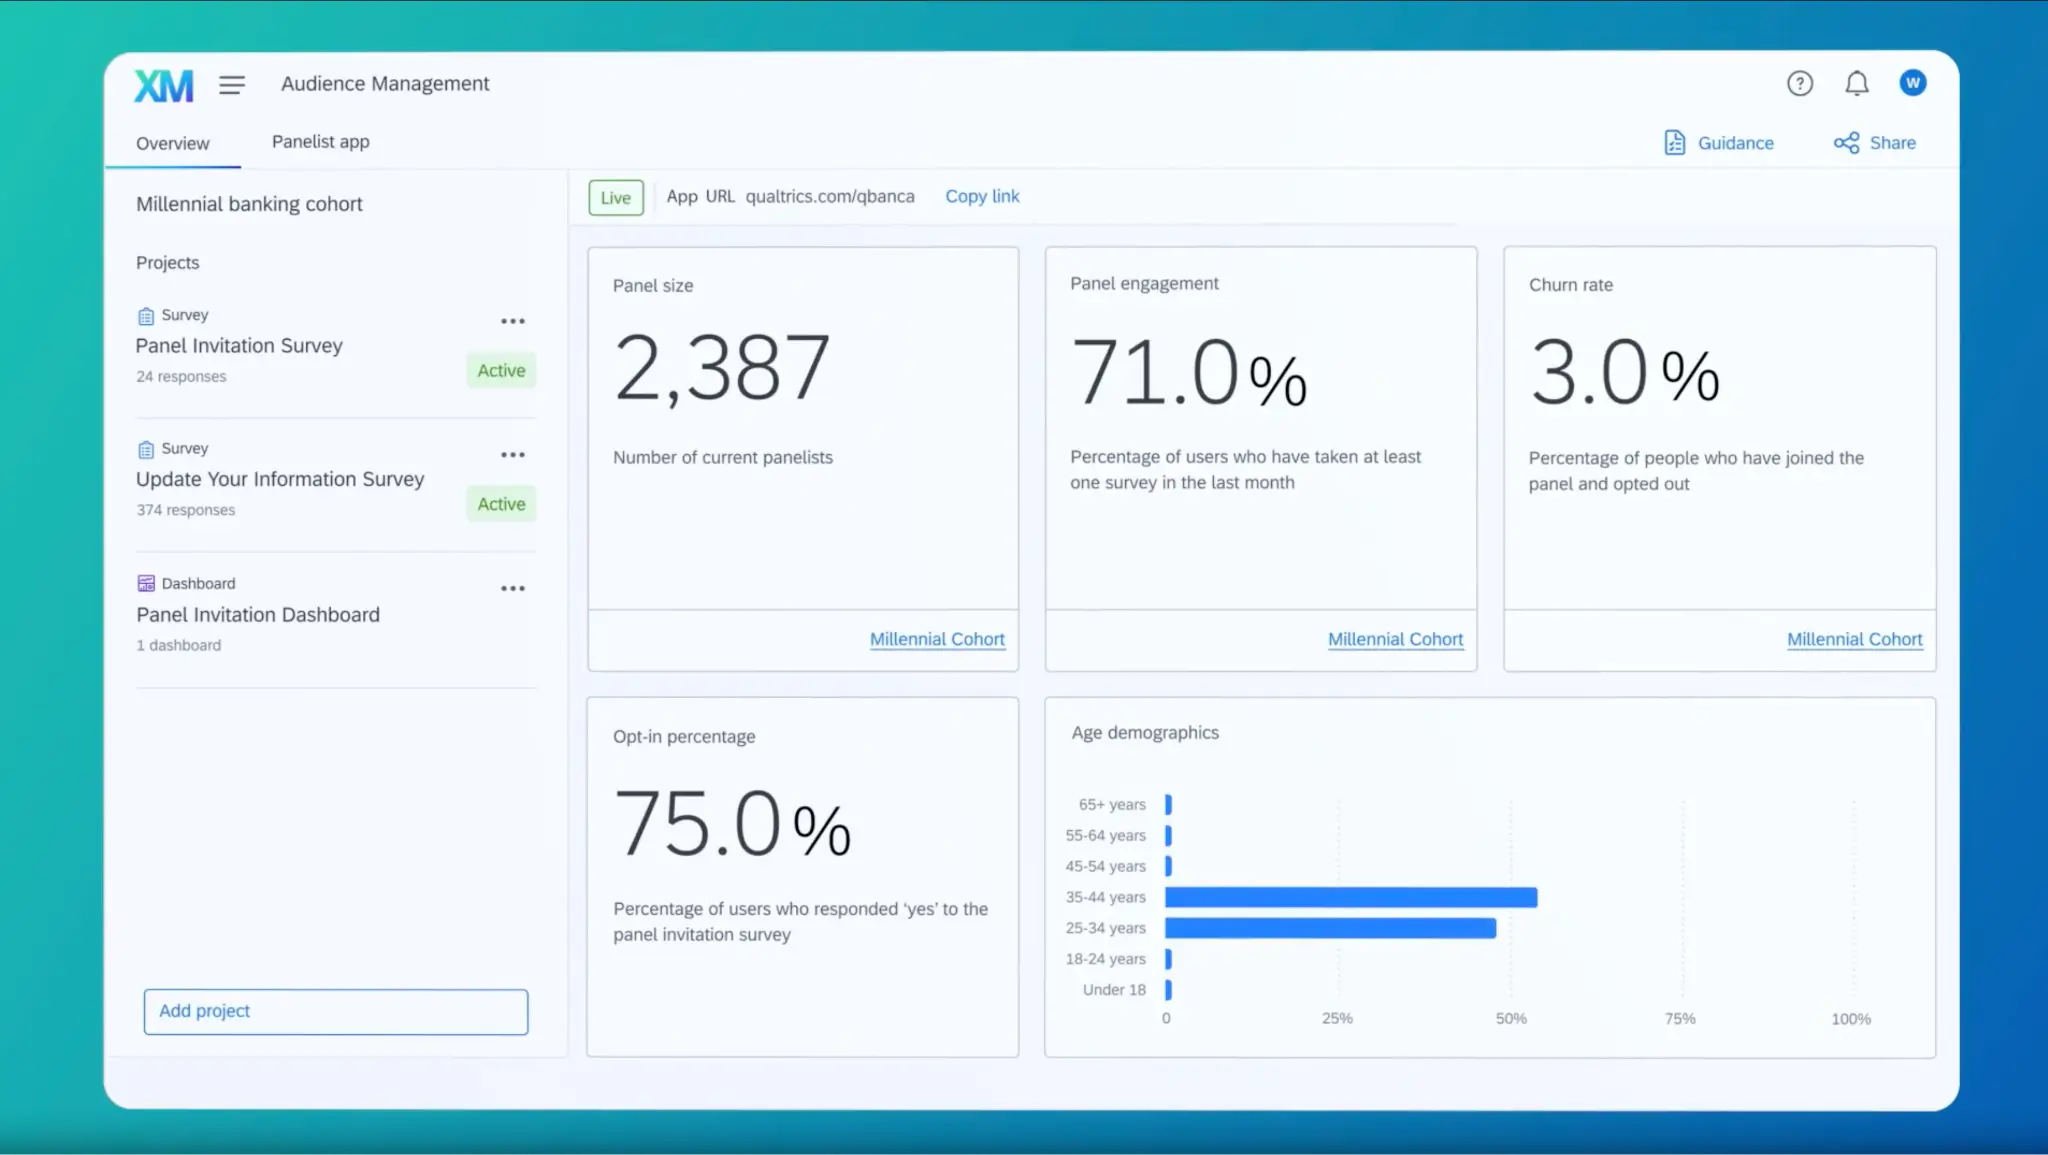Open the Guidance link
The image size is (2048, 1155).
tap(1735, 144)
